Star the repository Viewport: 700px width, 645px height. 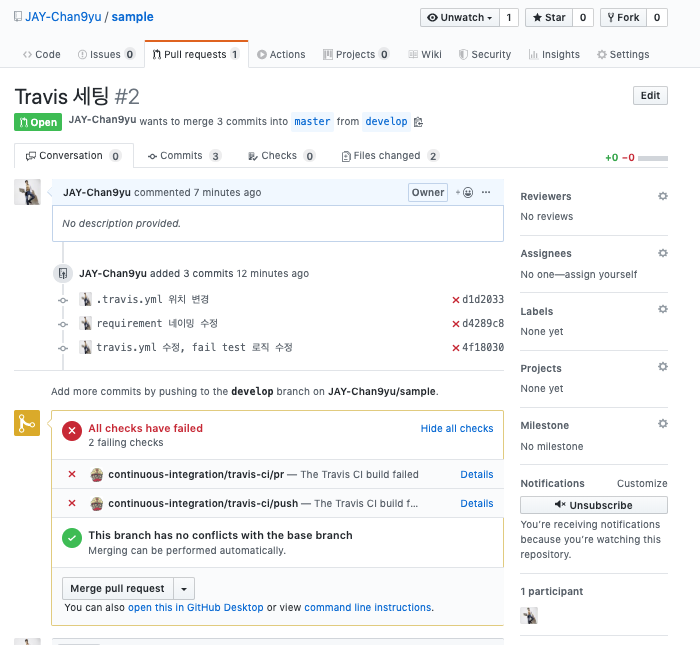(x=549, y=17)
